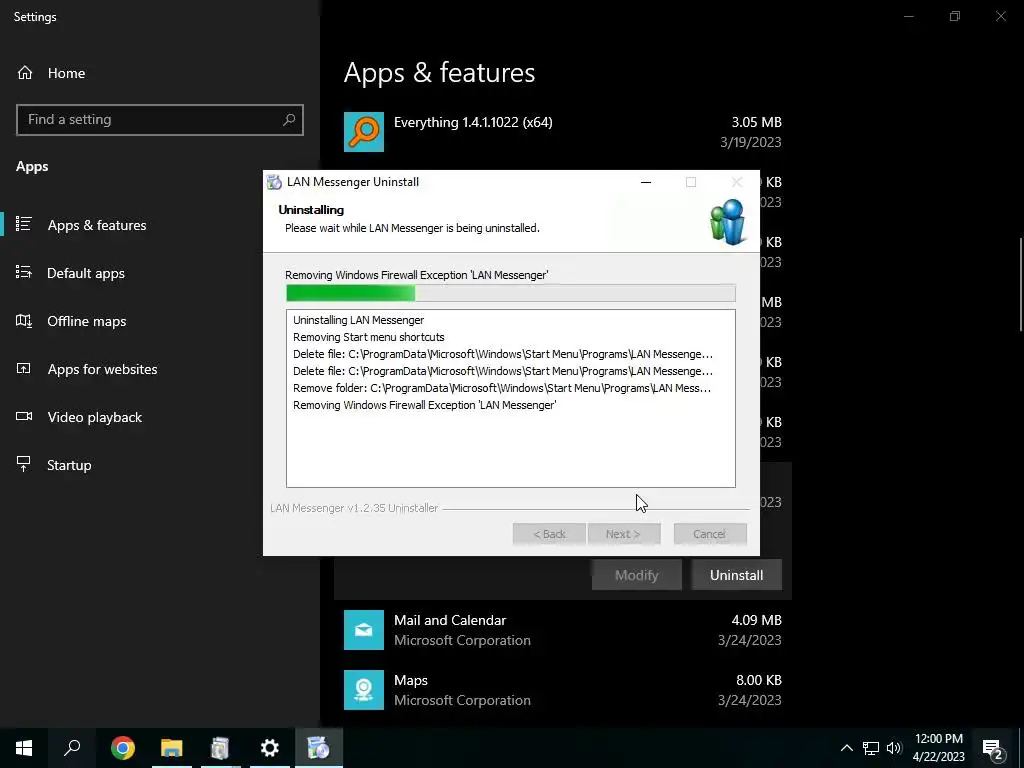Click the last log line about Firewall Exception
The image size is (1024, 768).
pos(424,405)
